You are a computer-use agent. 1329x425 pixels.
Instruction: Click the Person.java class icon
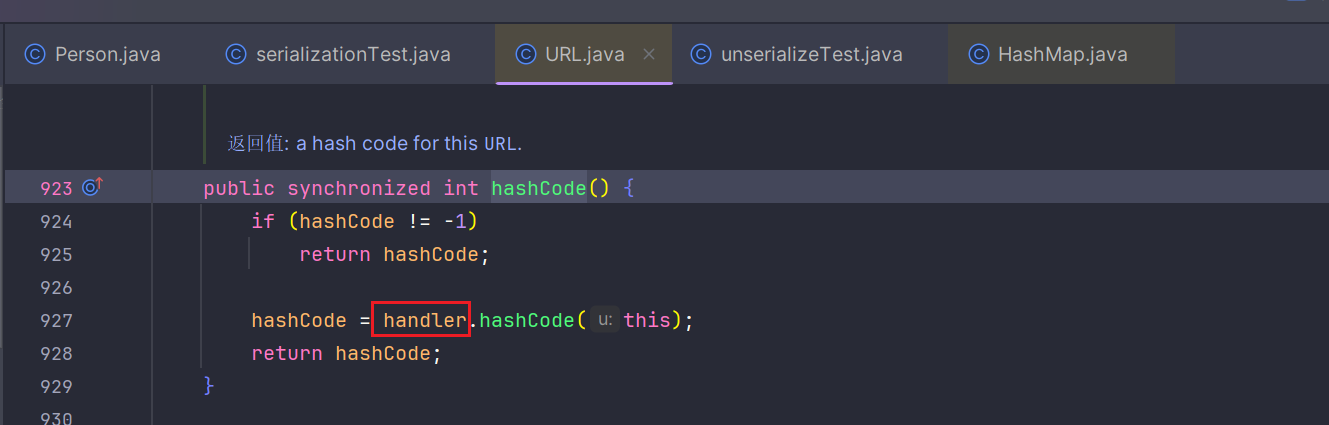35,55
